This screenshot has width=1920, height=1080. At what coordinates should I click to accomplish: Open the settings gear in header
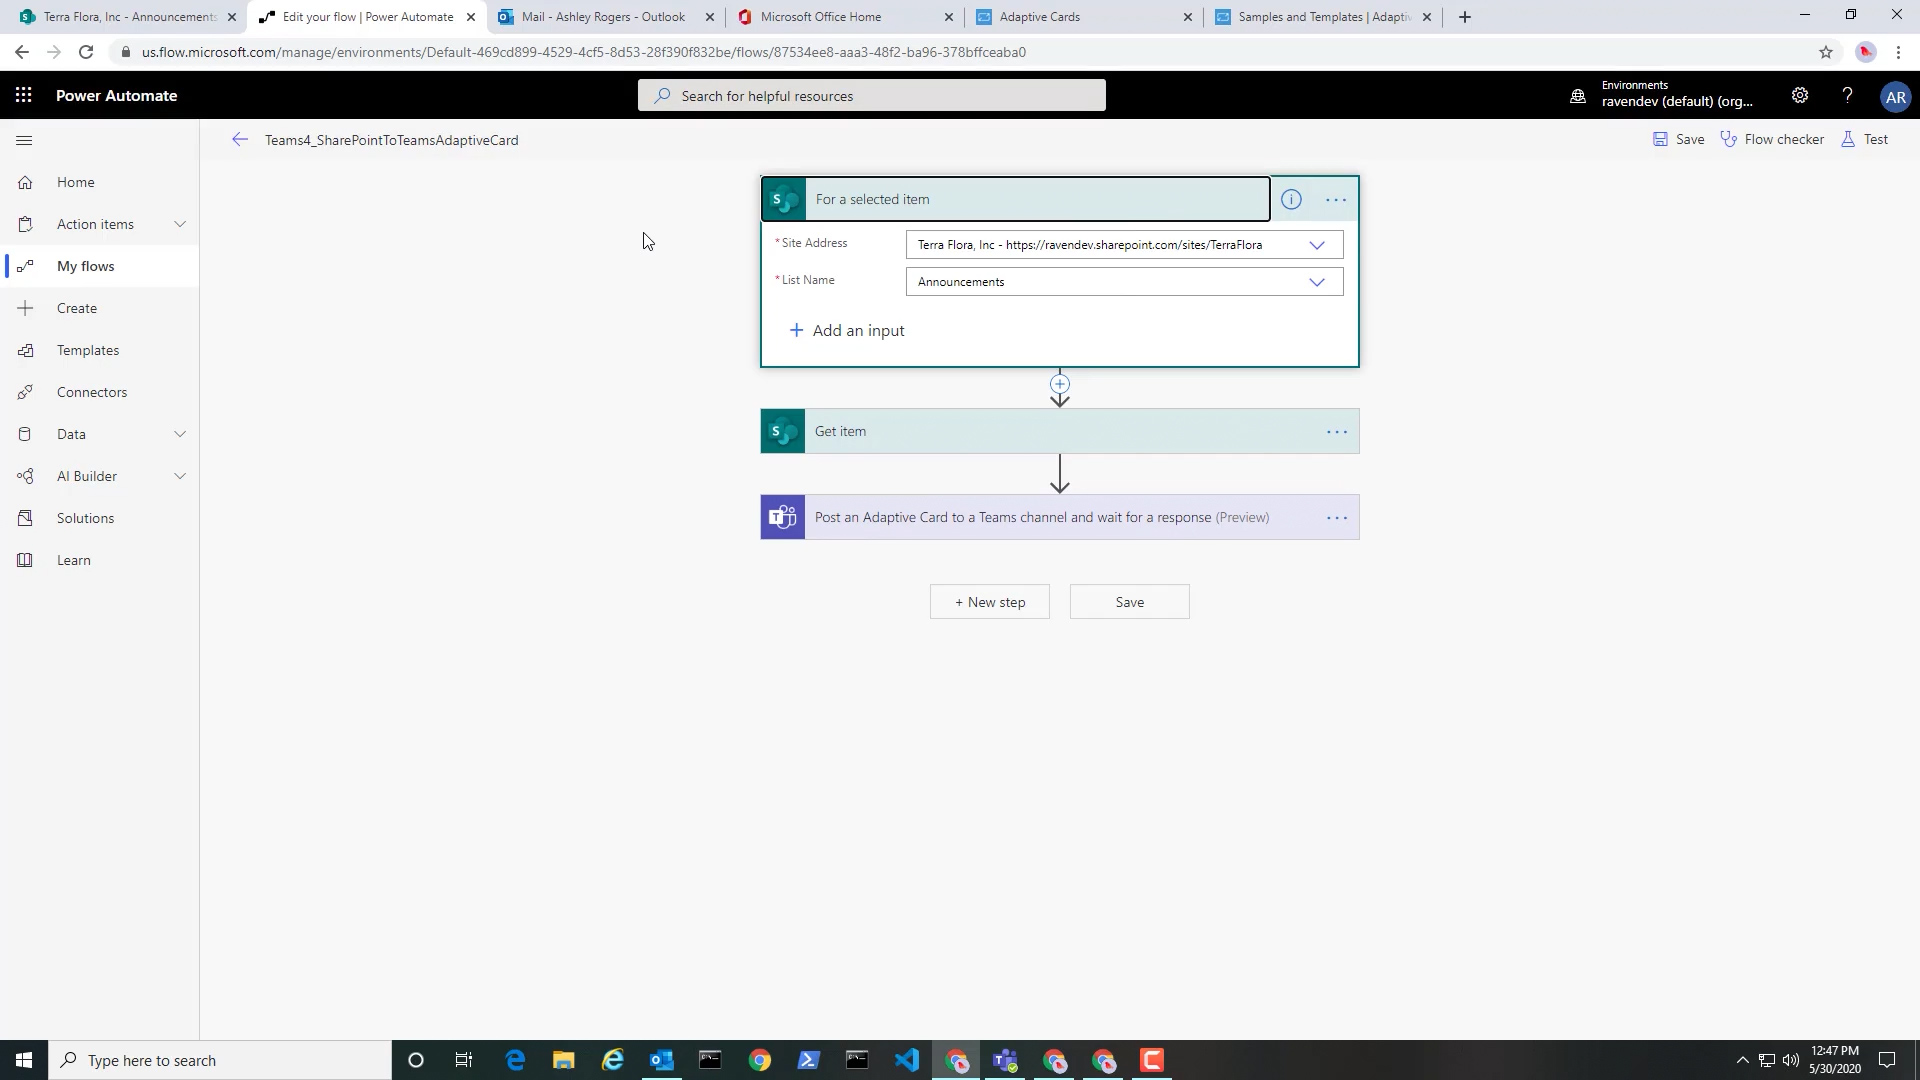pyautogui.click(x=1799, y=95)
